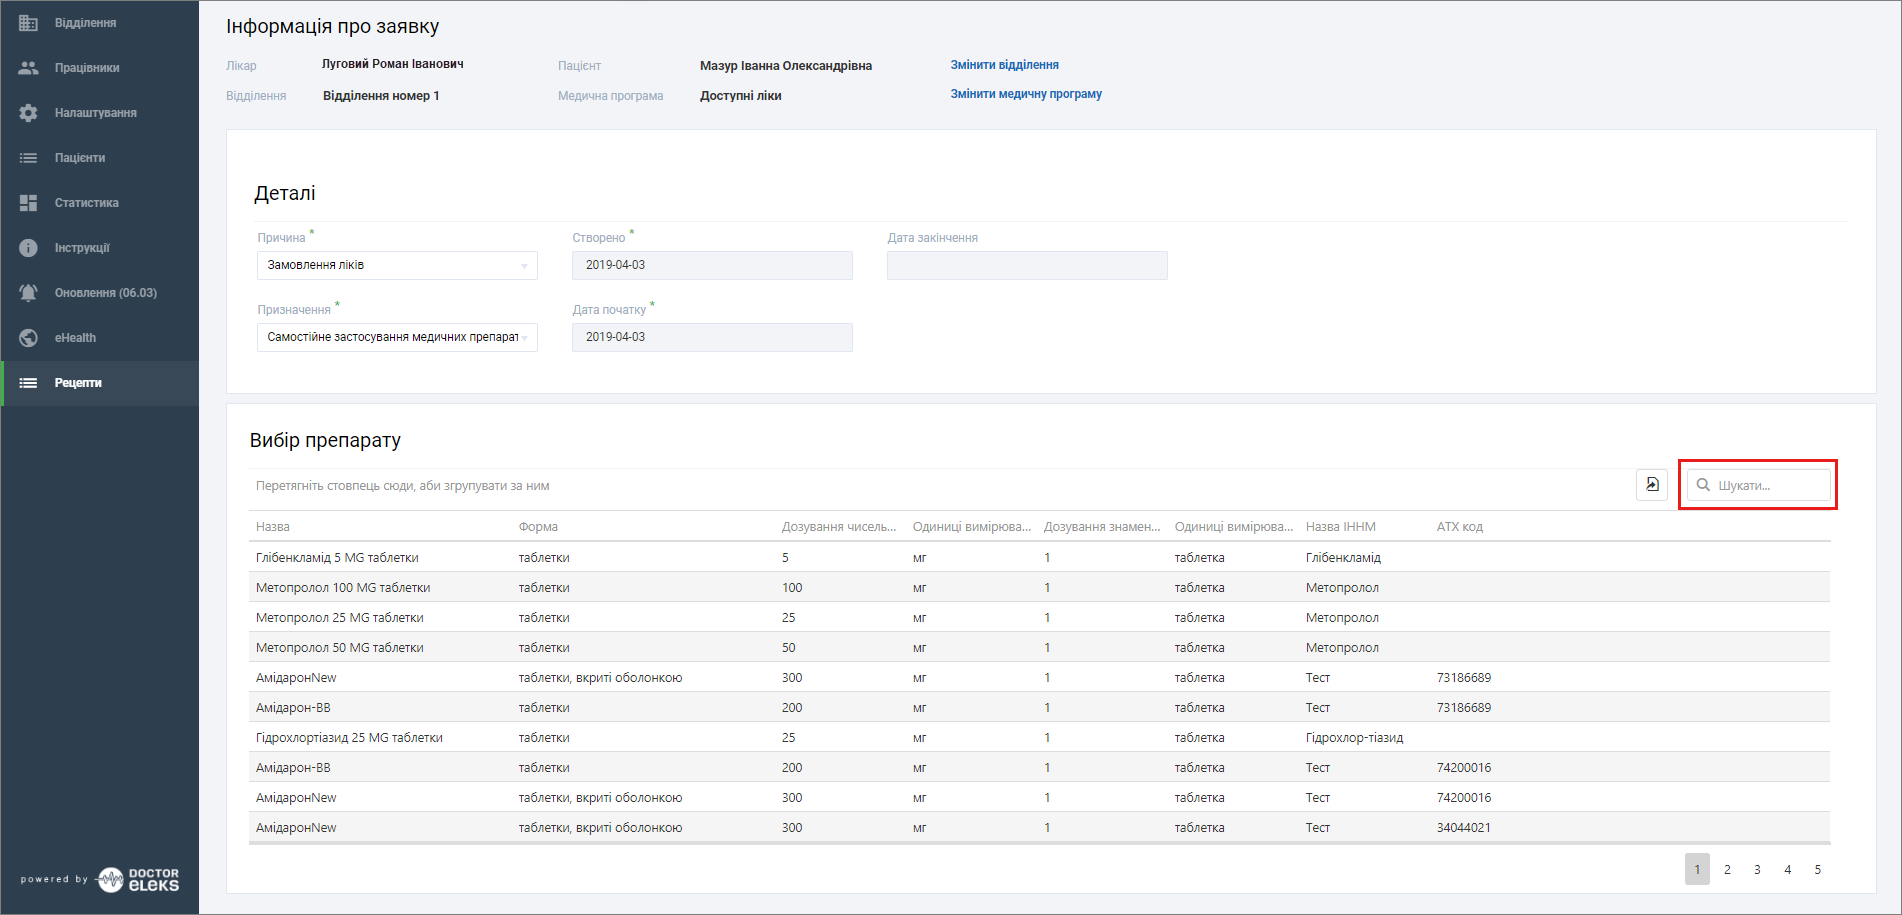Click the Інструкції info icon
Image resolution: width=1902 pixels, height=915 pixels.
[28, 248]
